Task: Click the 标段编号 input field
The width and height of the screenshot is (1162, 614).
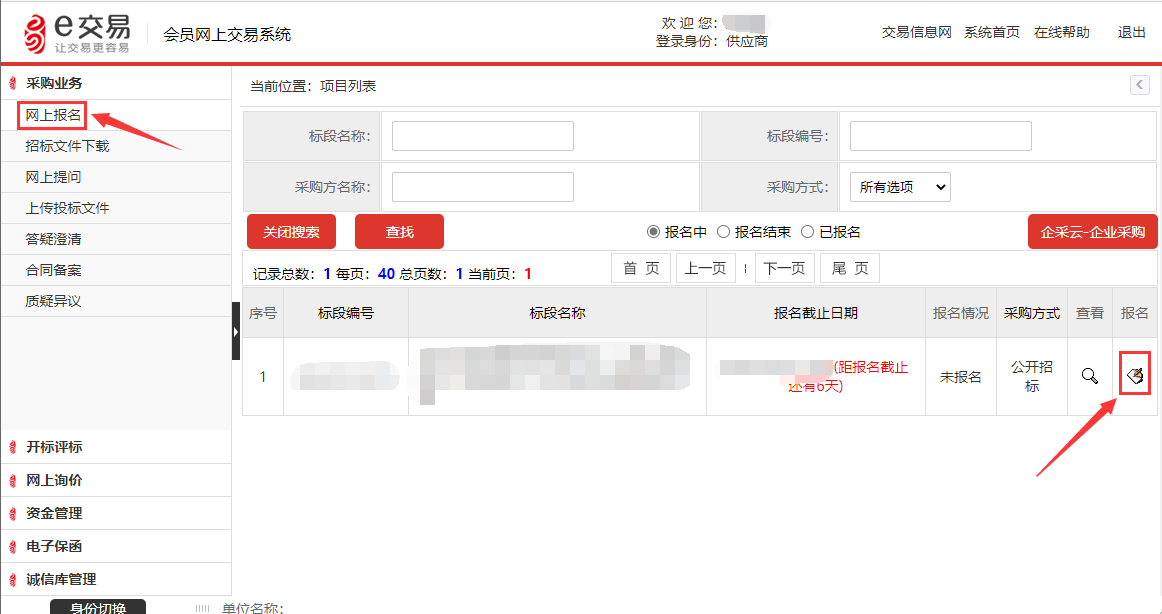Action: tap(940, 136)
